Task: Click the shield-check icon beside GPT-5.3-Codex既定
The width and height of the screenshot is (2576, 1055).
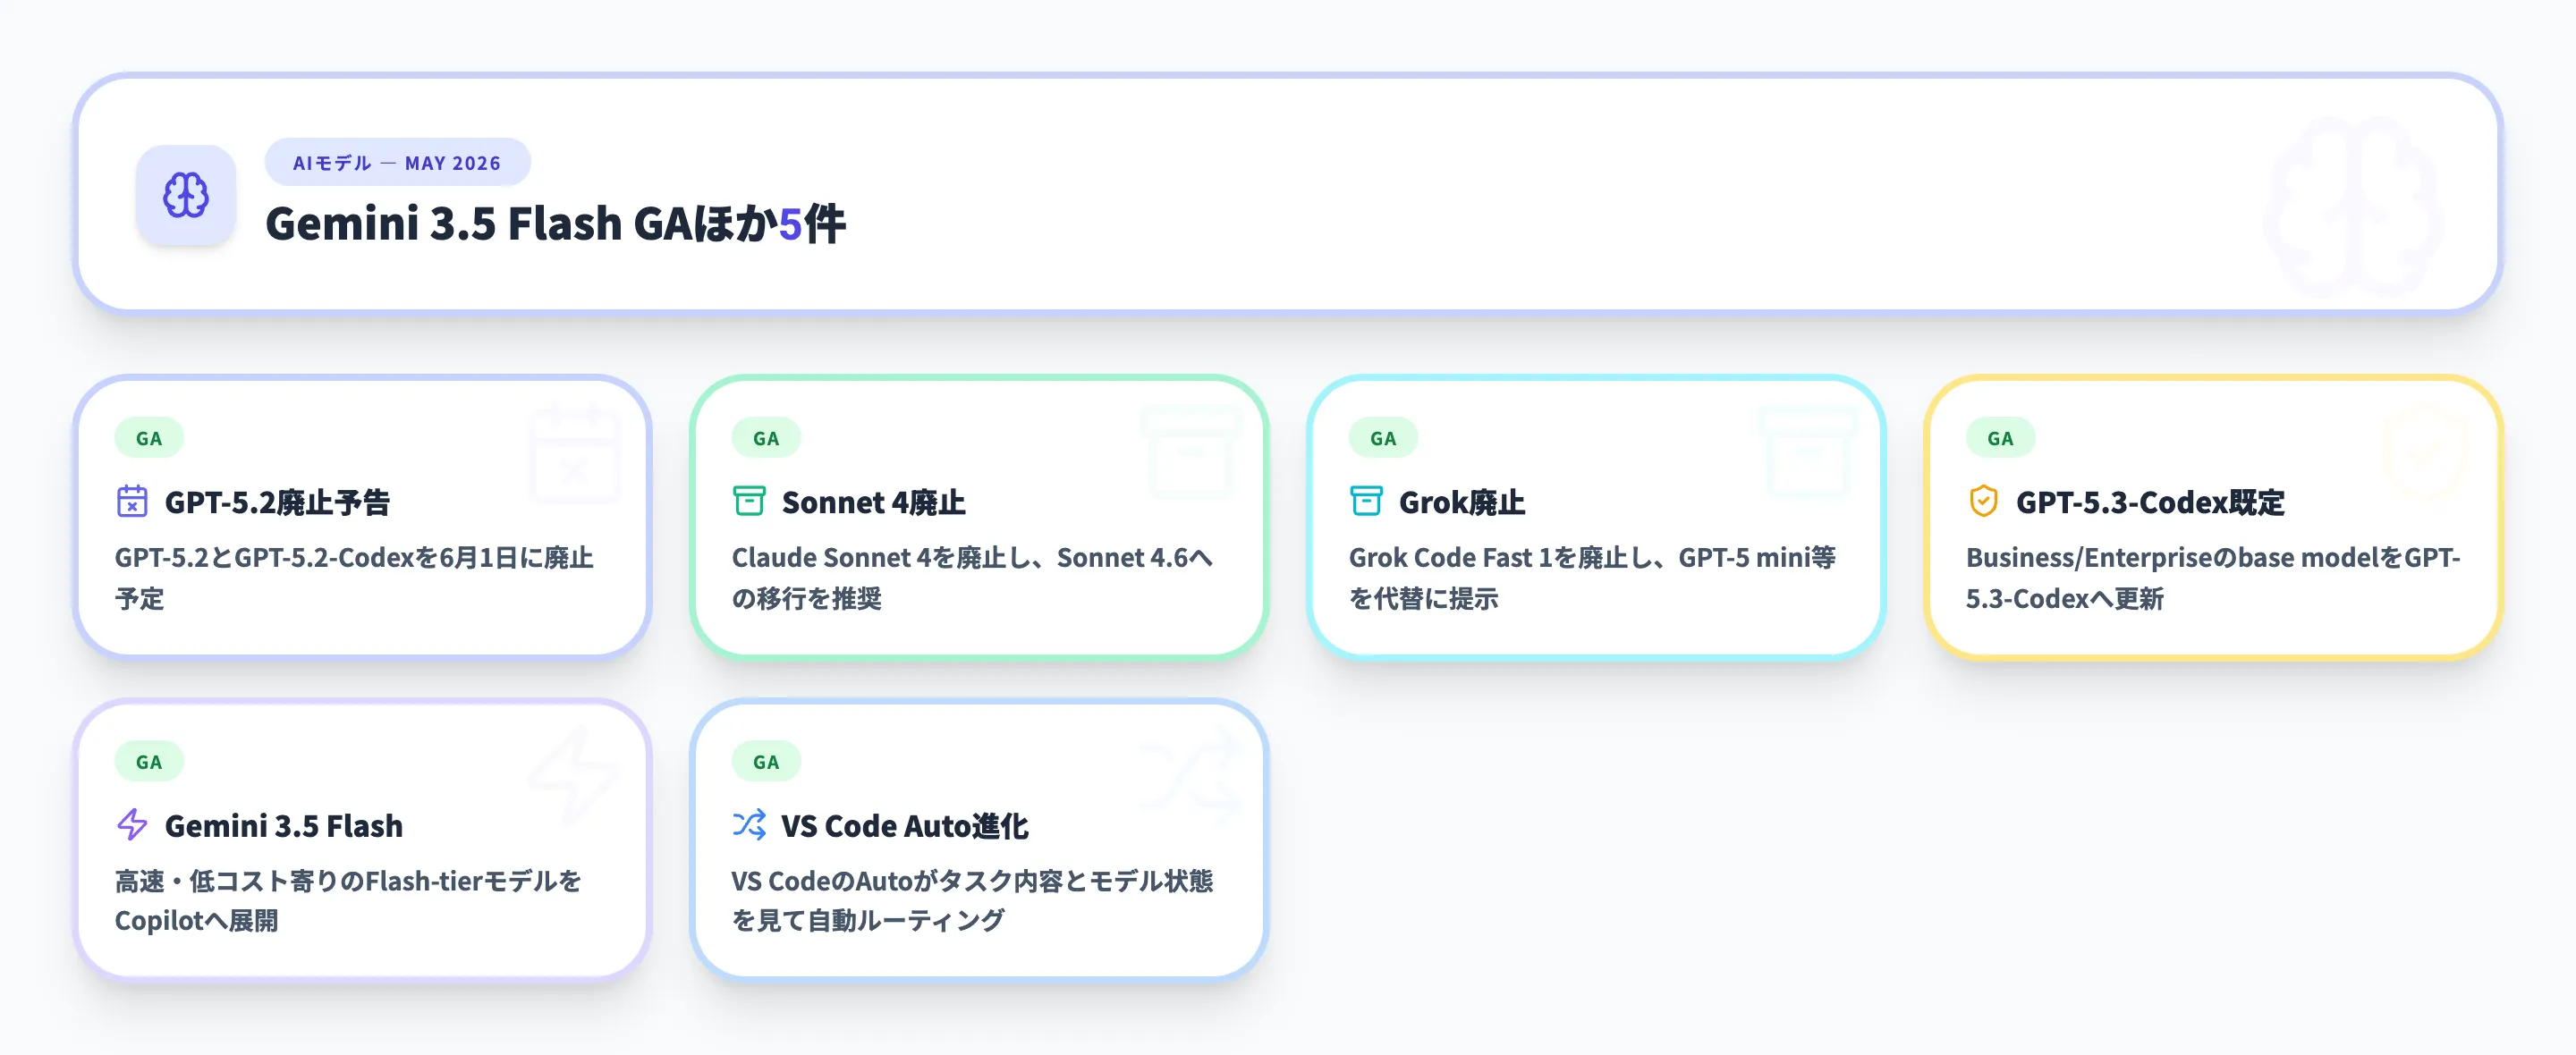Action: (1983, 501)
